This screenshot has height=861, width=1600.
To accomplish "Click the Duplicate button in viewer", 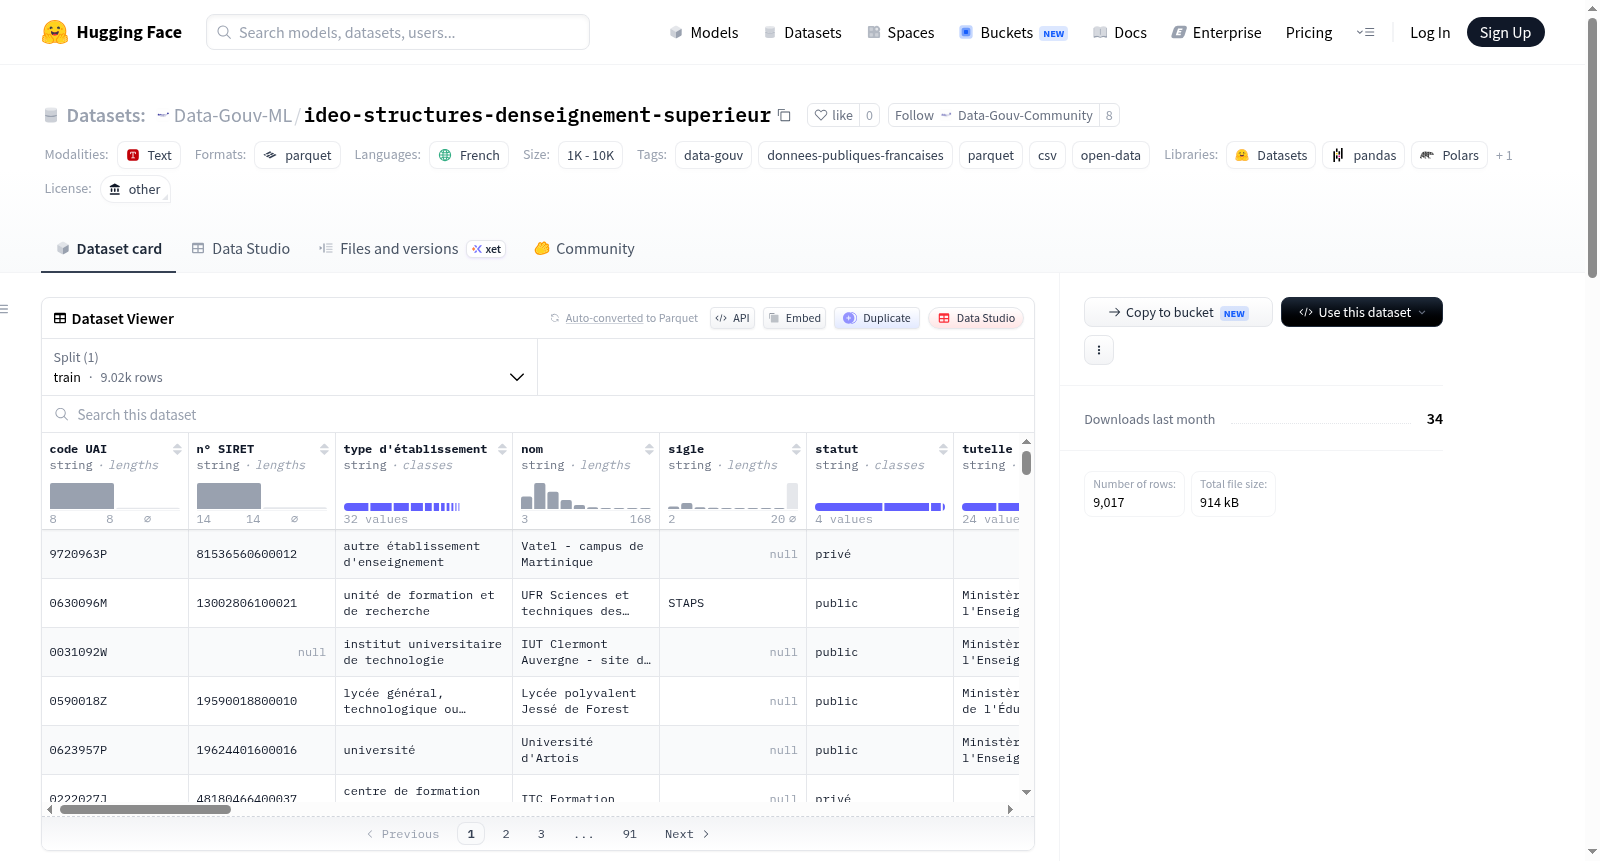I will pos(877,318).
